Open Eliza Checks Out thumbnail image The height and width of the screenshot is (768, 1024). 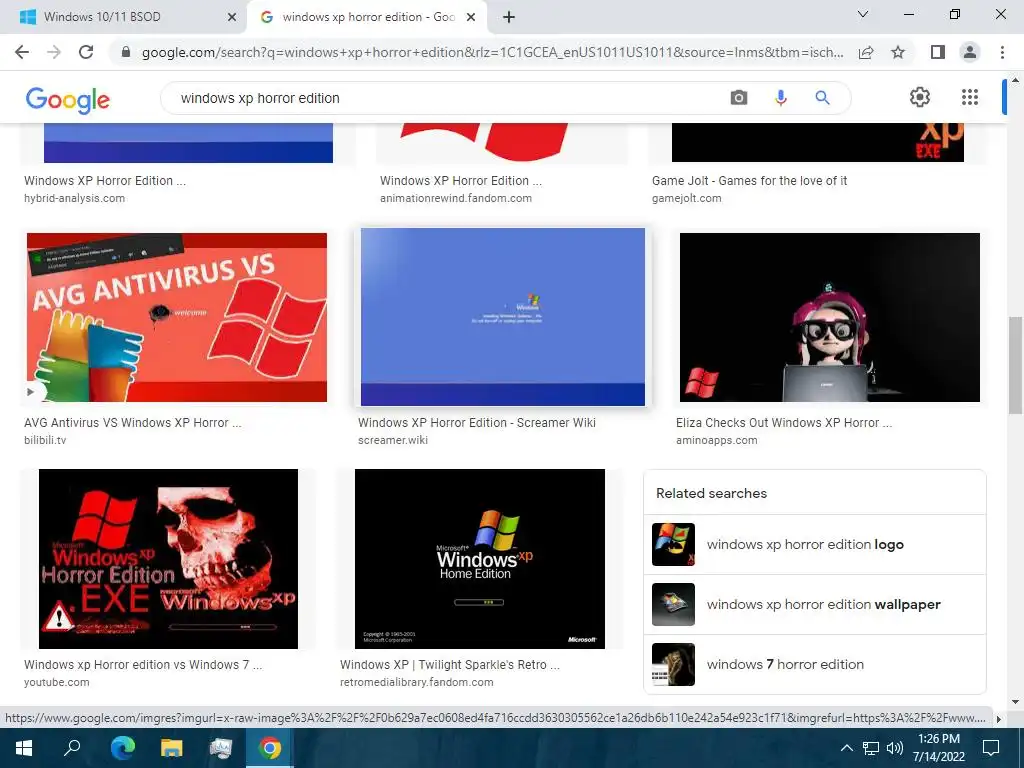(x=829, y=317)
